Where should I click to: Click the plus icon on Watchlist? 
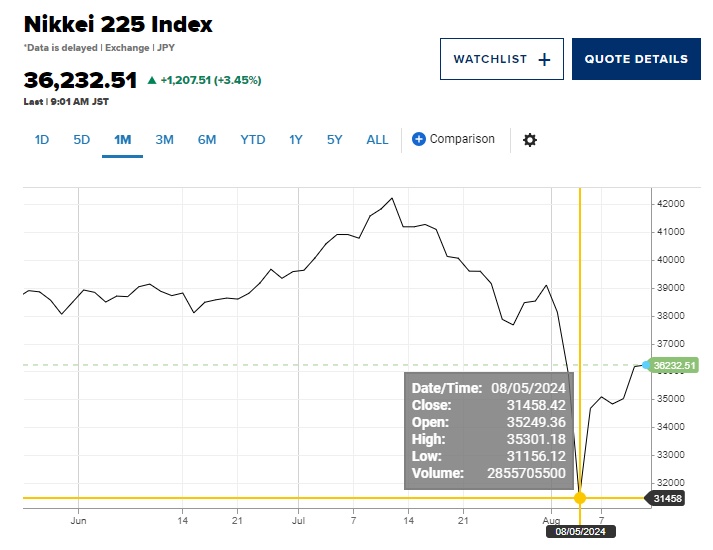click(544, 59)
